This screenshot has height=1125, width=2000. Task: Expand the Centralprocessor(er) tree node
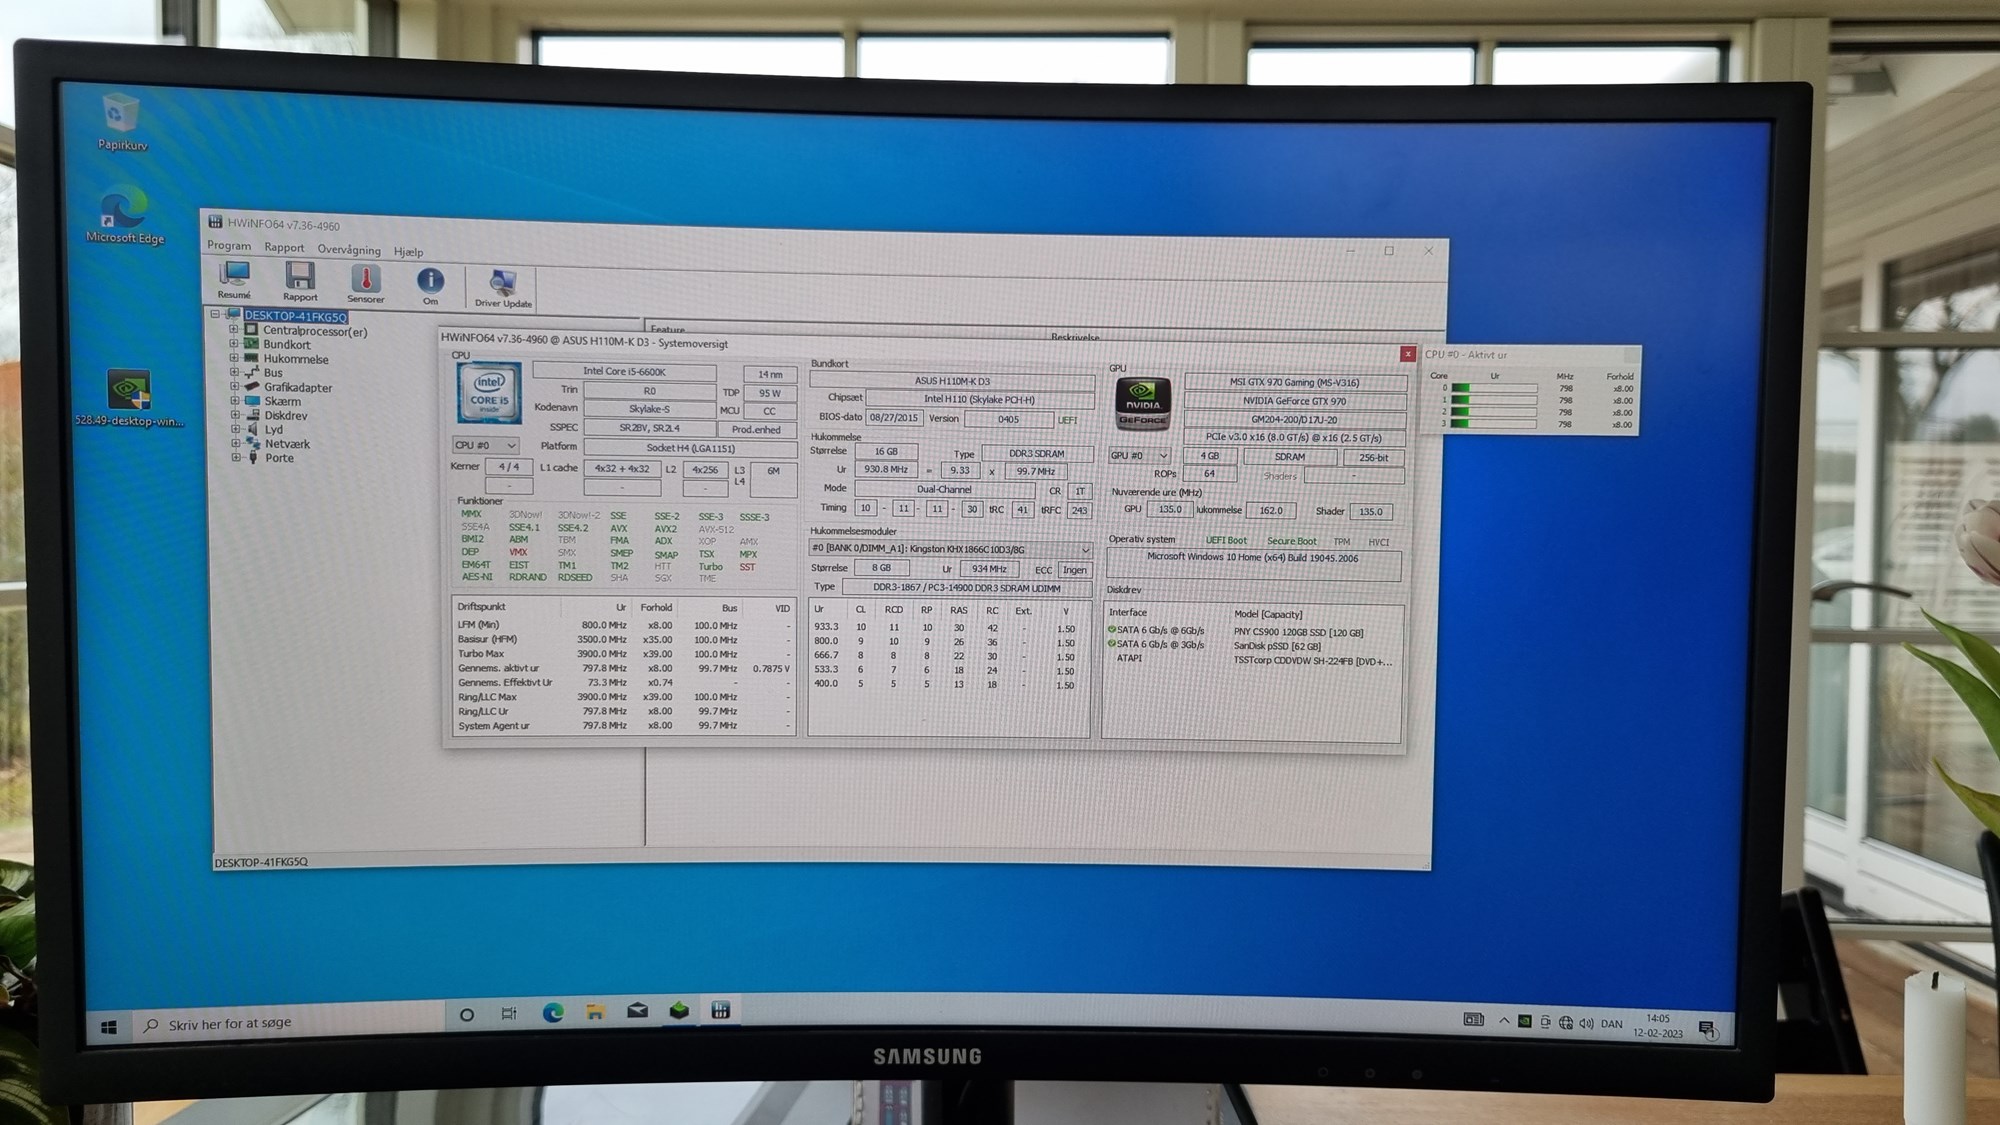tap(234, 329)
